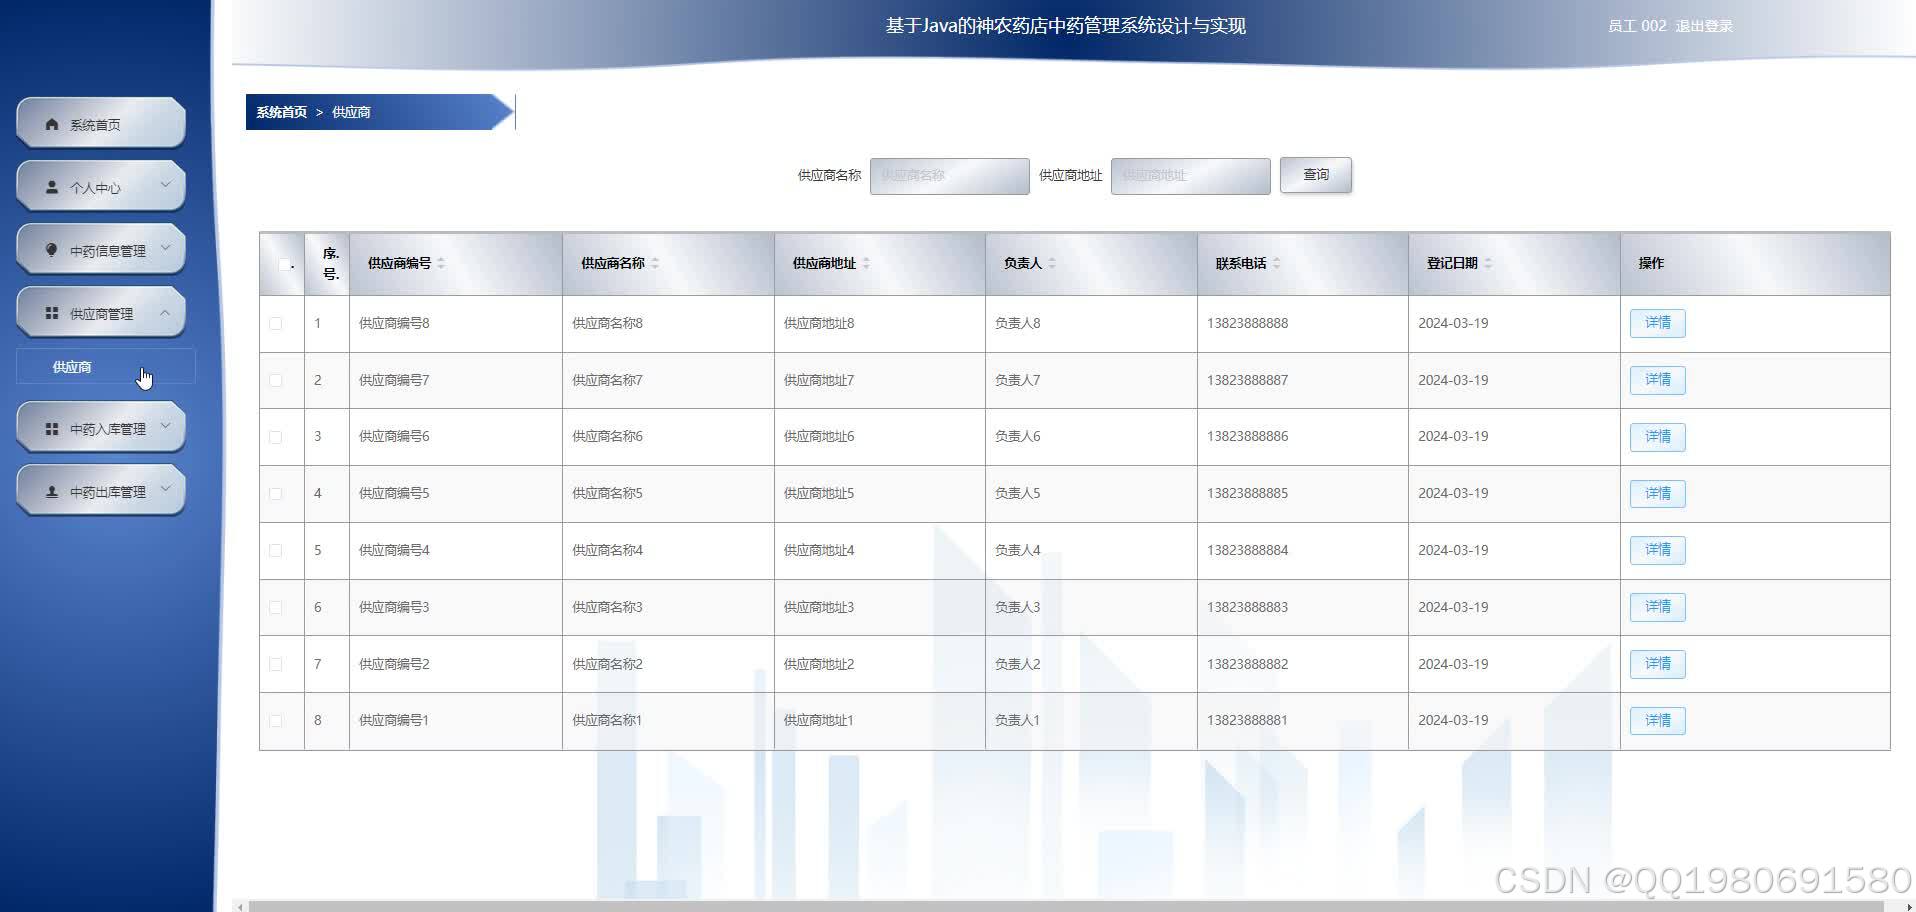Image resolution: width=1916 pixels, height=912 pixels.
Task: Expand the 中药入库管理 menu chevron
Action: coord(166,426)
